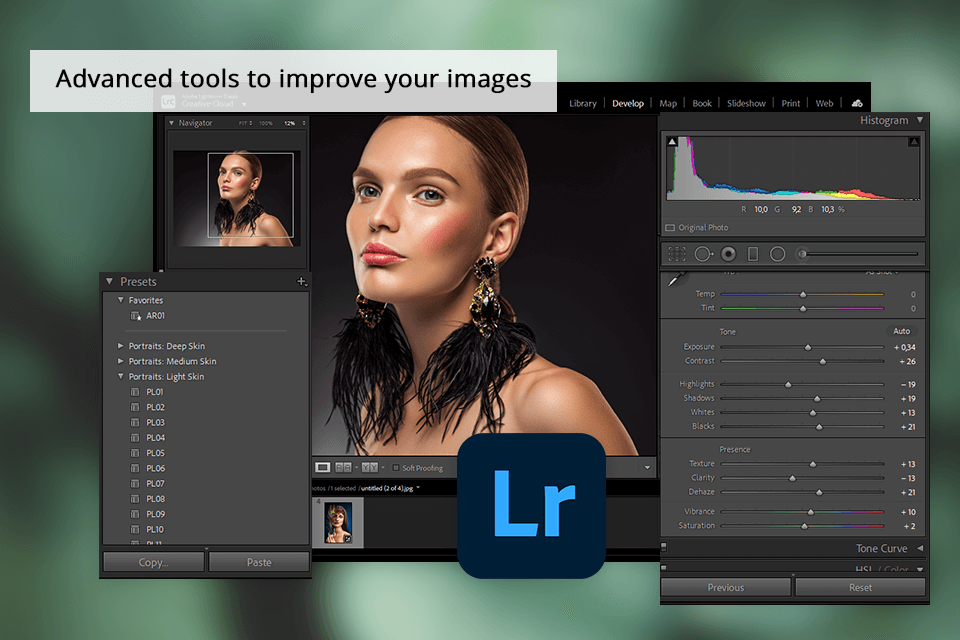
Task: Collapse the Favorites preset group
Action: pos(121,300)
